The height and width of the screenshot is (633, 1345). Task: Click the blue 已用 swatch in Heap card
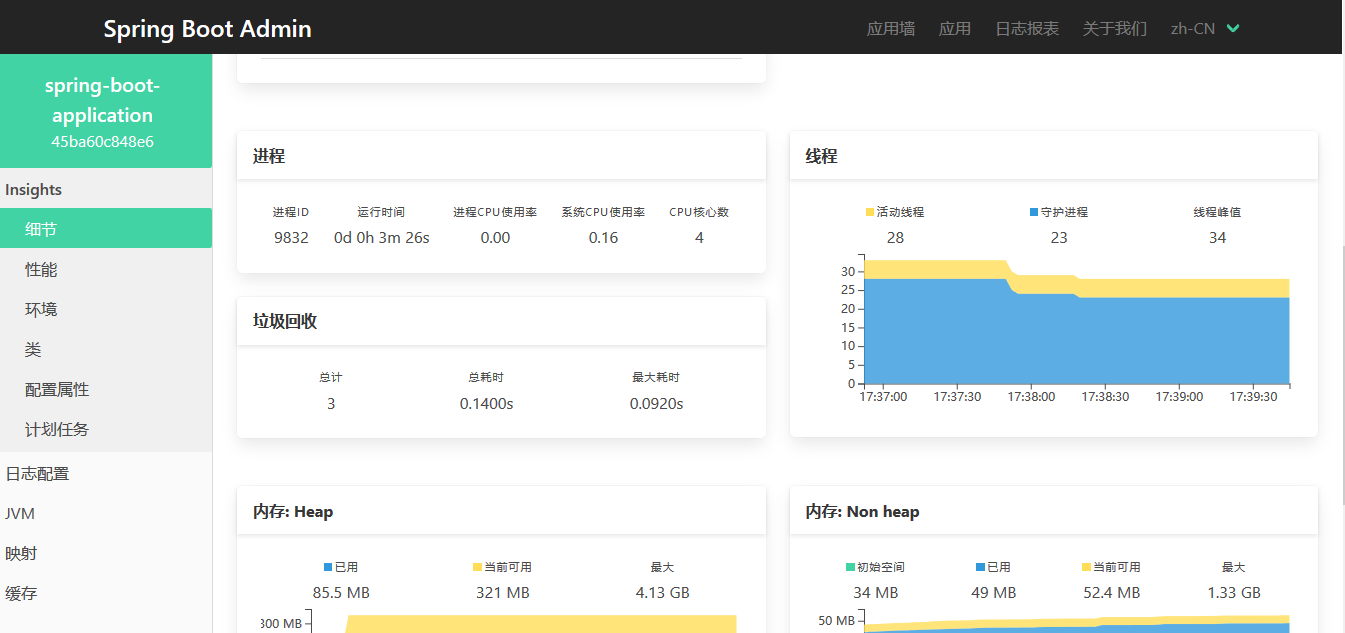pyautogui.click(x=328, y=567)
